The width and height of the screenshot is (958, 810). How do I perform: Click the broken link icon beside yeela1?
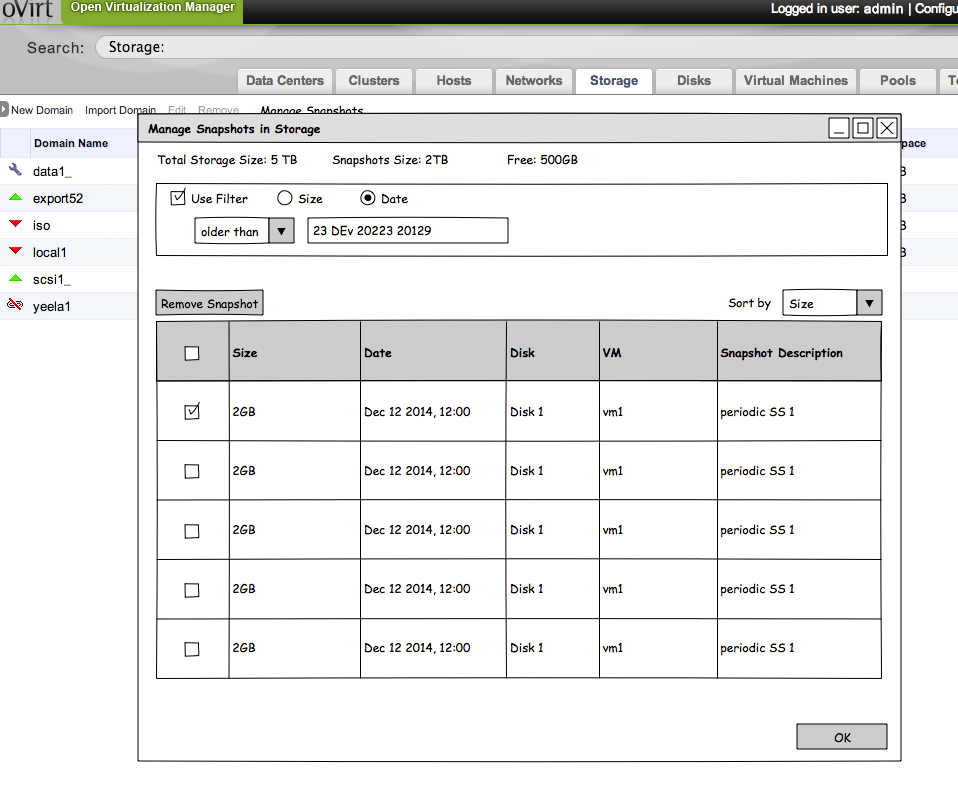pyautogui.click(x=15, y=306)
